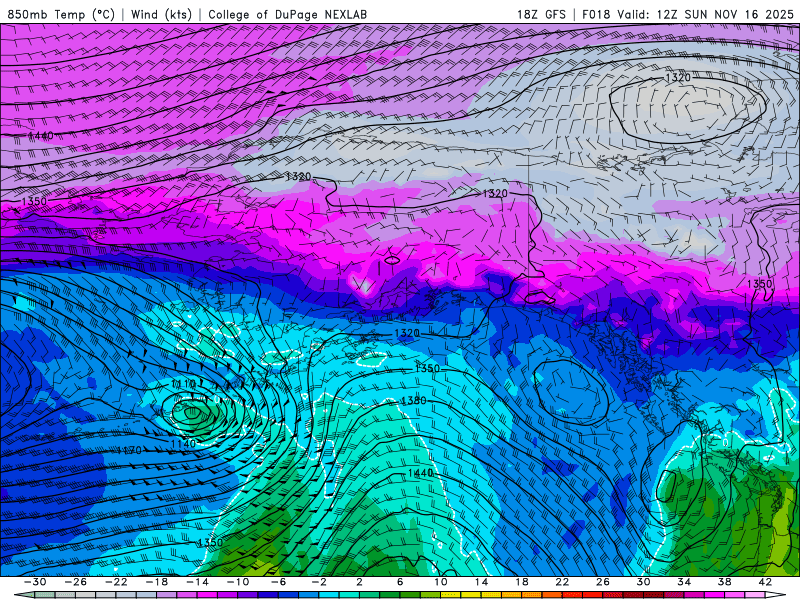Click the "26" colorbar scale value
Screen dimensions: 800x600
603,582
